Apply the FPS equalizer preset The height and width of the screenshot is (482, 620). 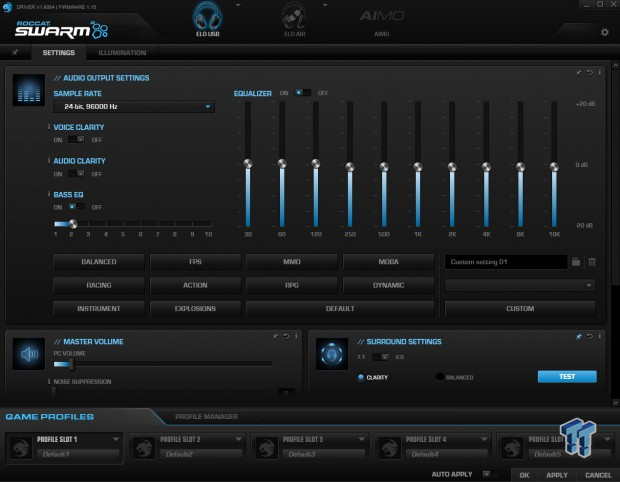pos(195,262)
